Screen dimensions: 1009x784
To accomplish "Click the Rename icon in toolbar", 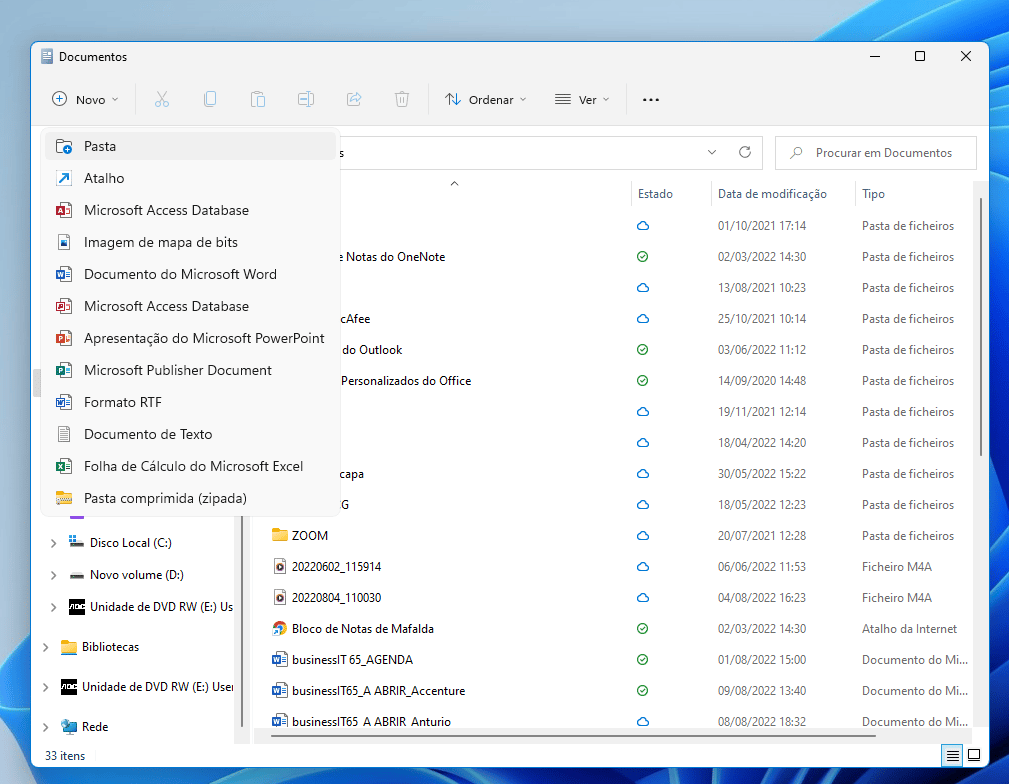I will 306,99.
